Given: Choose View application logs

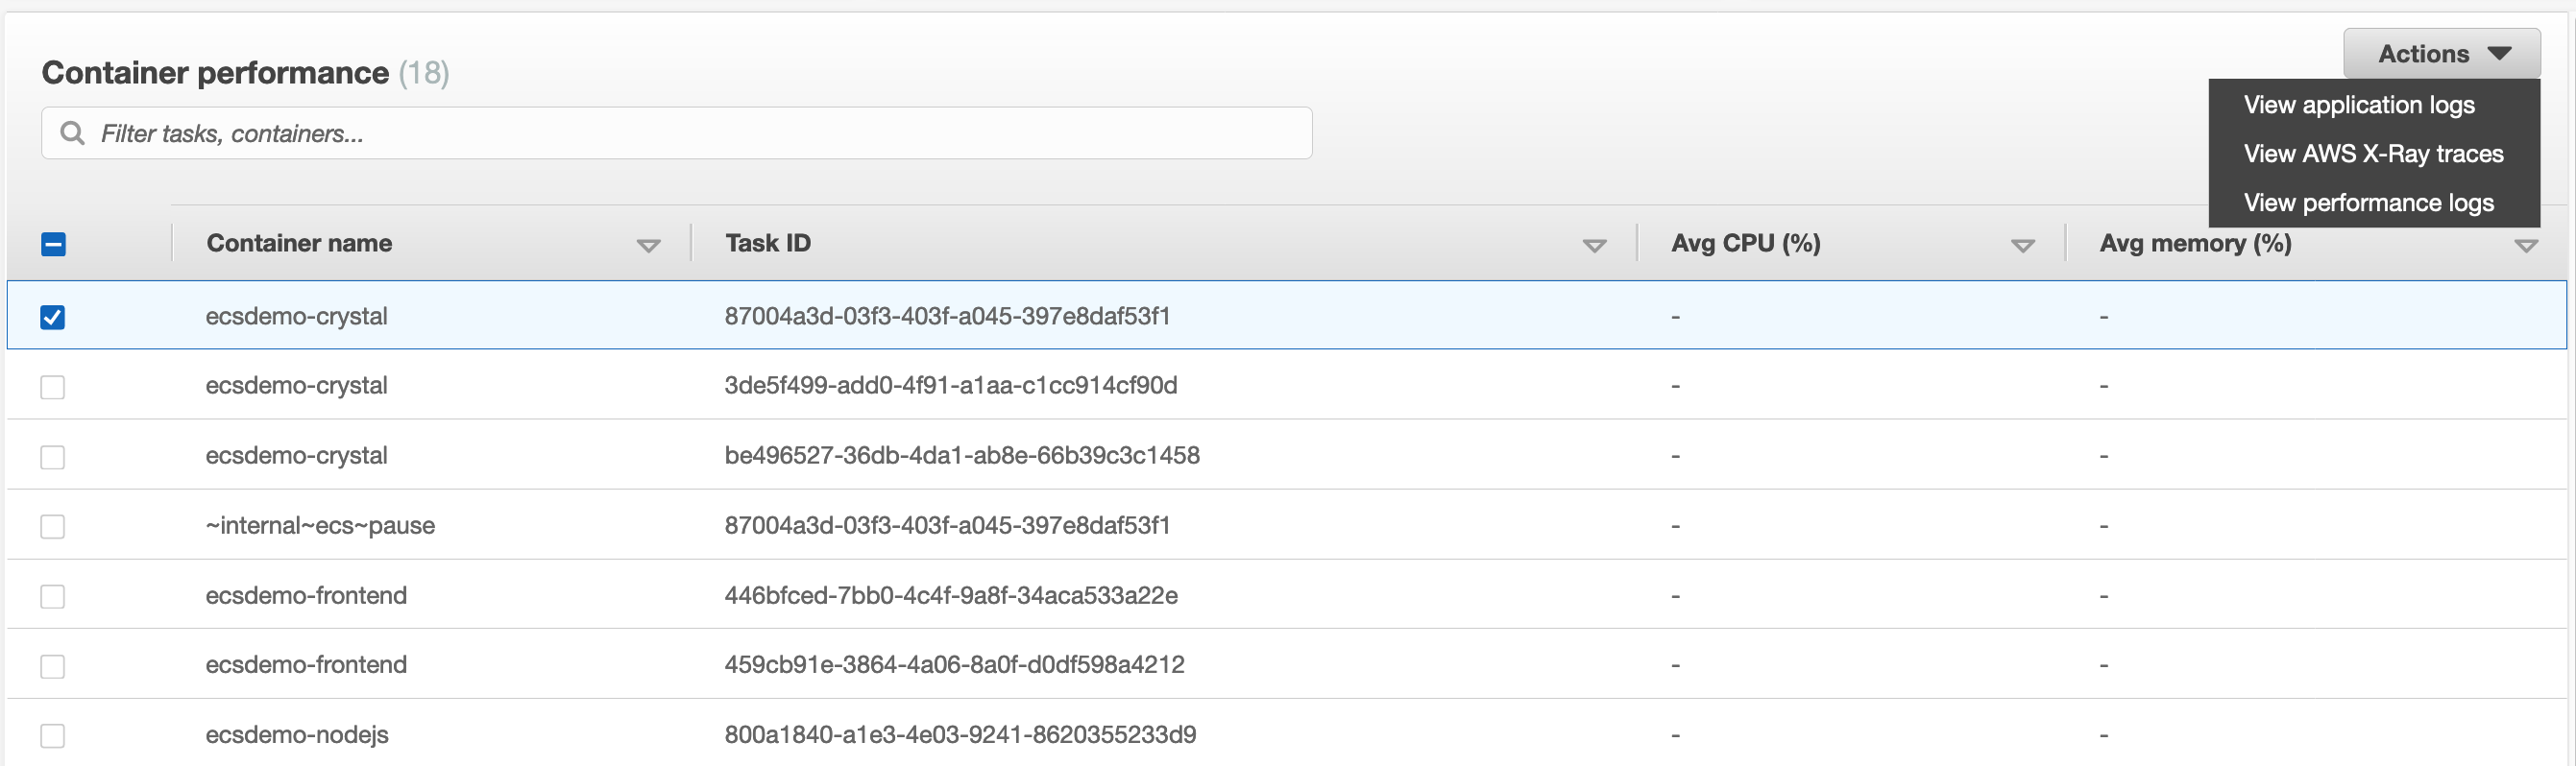Looking at the screenshot, I should coord(2358,105).
